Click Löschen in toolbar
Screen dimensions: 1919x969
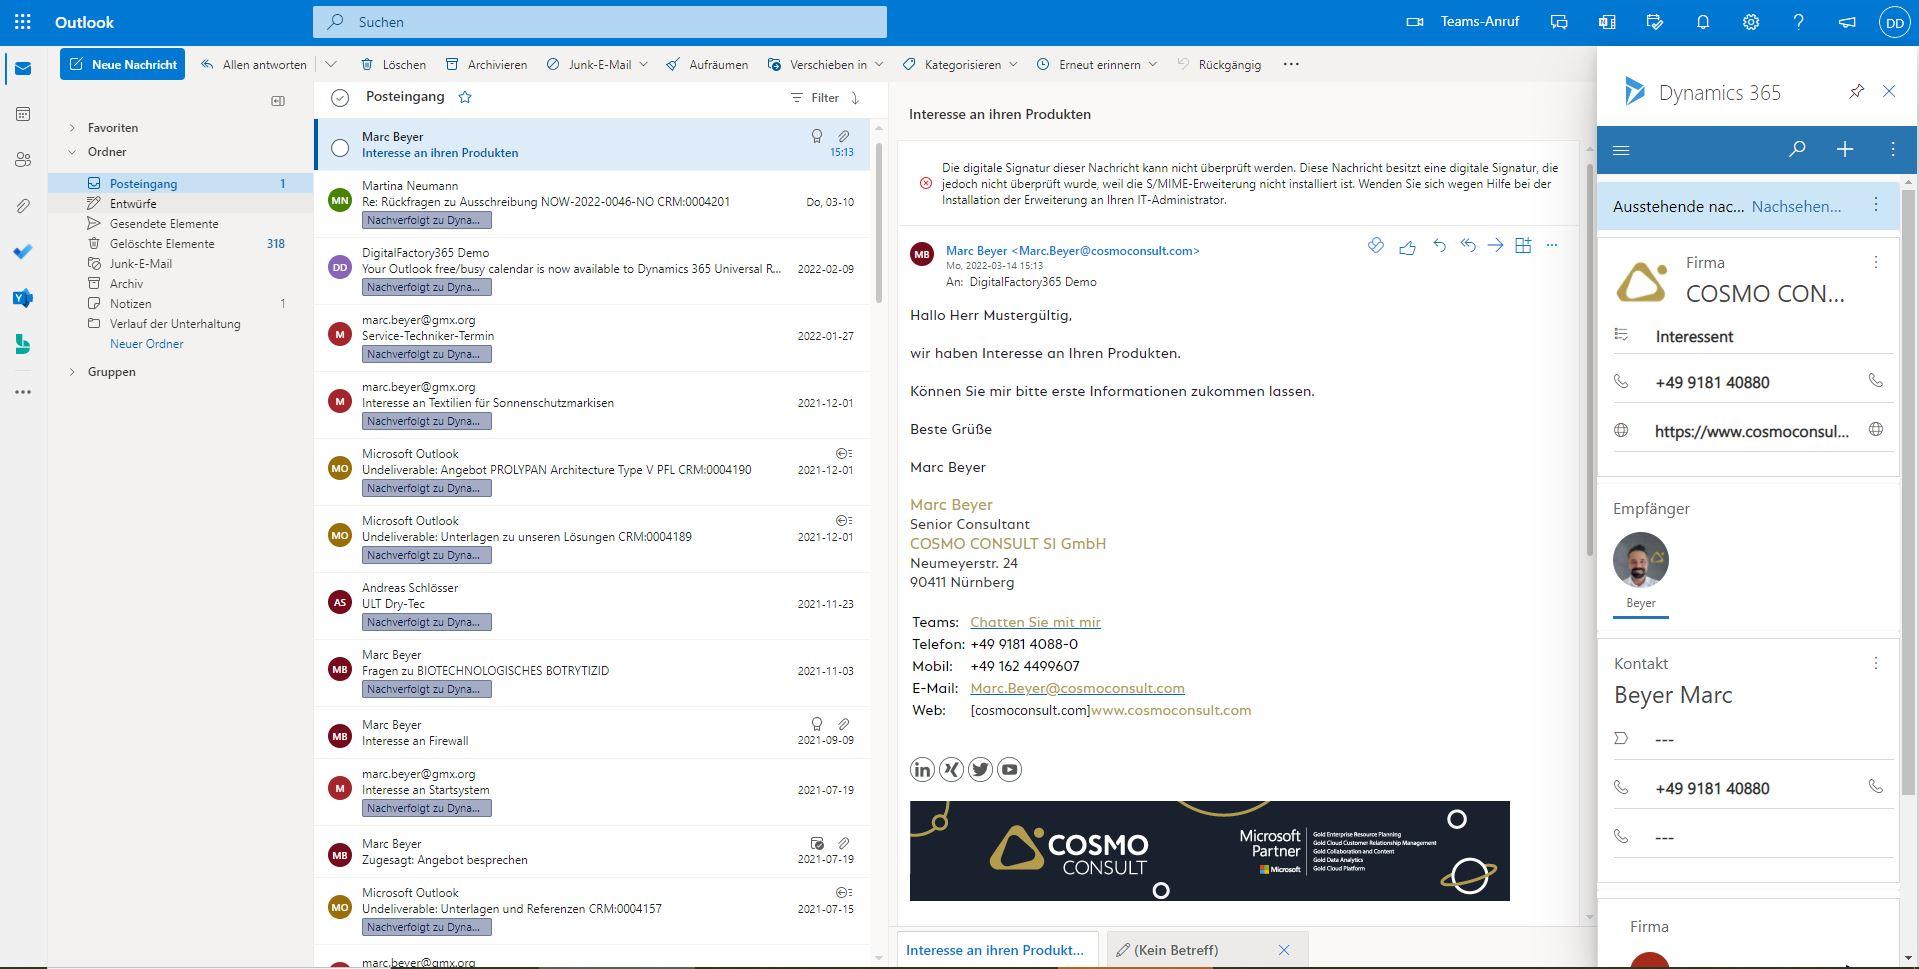pos(394,64)
